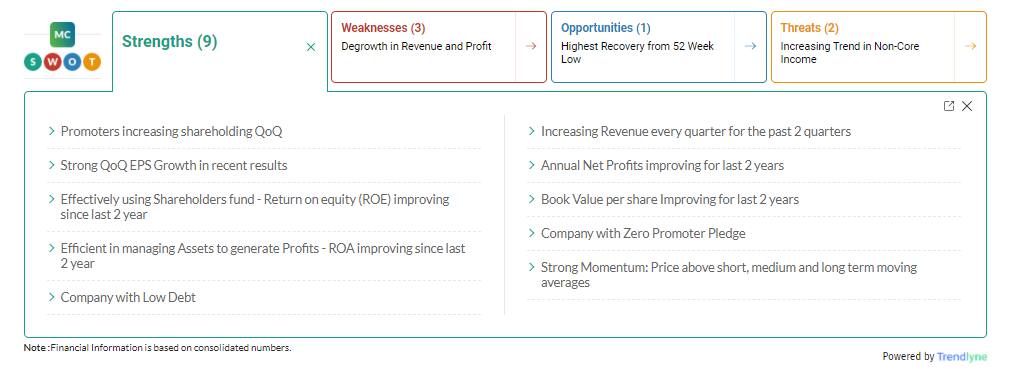
Task: Close the Strengths details panel
Action: click(967, 106)
